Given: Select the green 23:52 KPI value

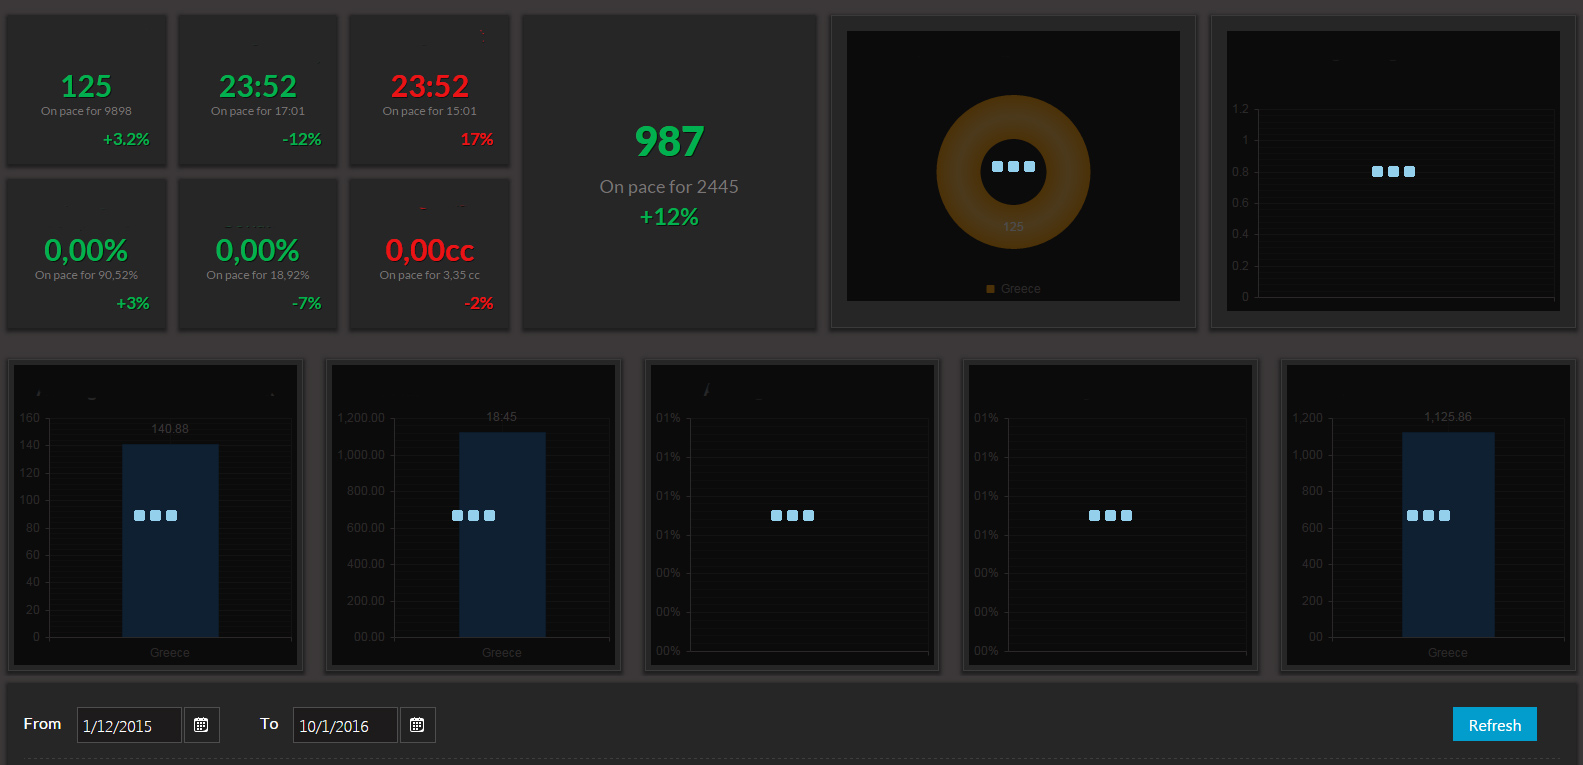Looking at the screenshot, I should (x=258, y=86).
